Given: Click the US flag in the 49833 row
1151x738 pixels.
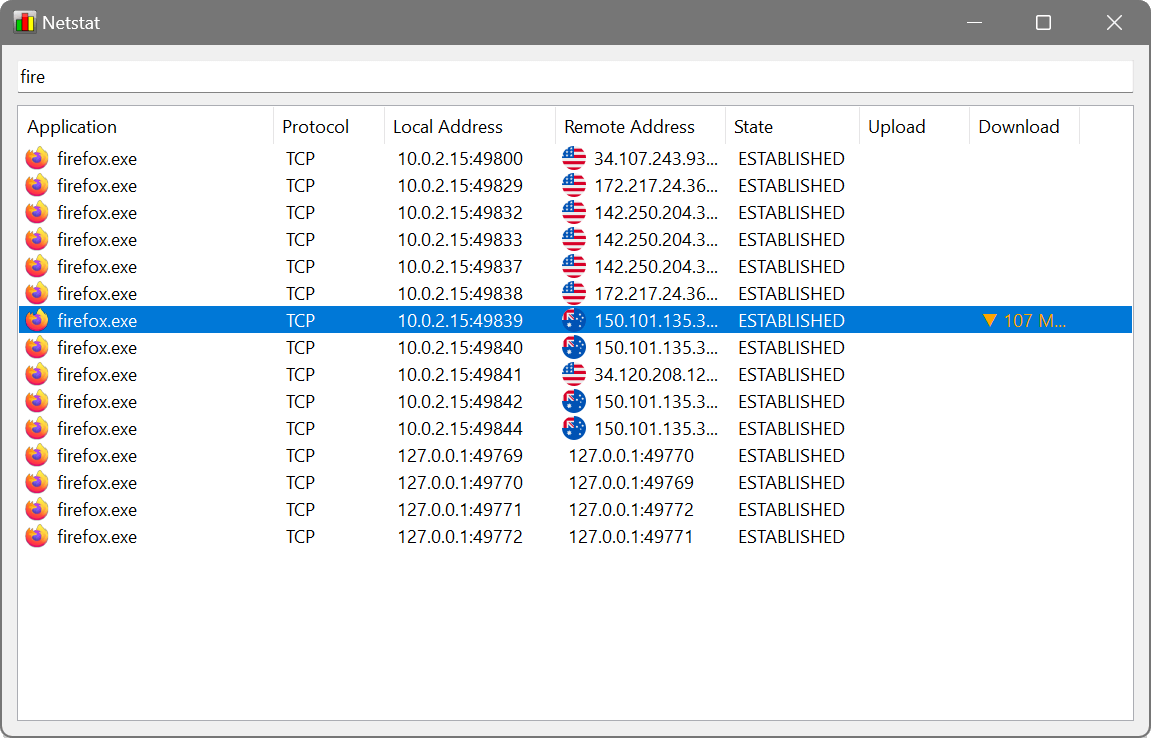Looking at the screenshot, I should [x=574, y=239].
